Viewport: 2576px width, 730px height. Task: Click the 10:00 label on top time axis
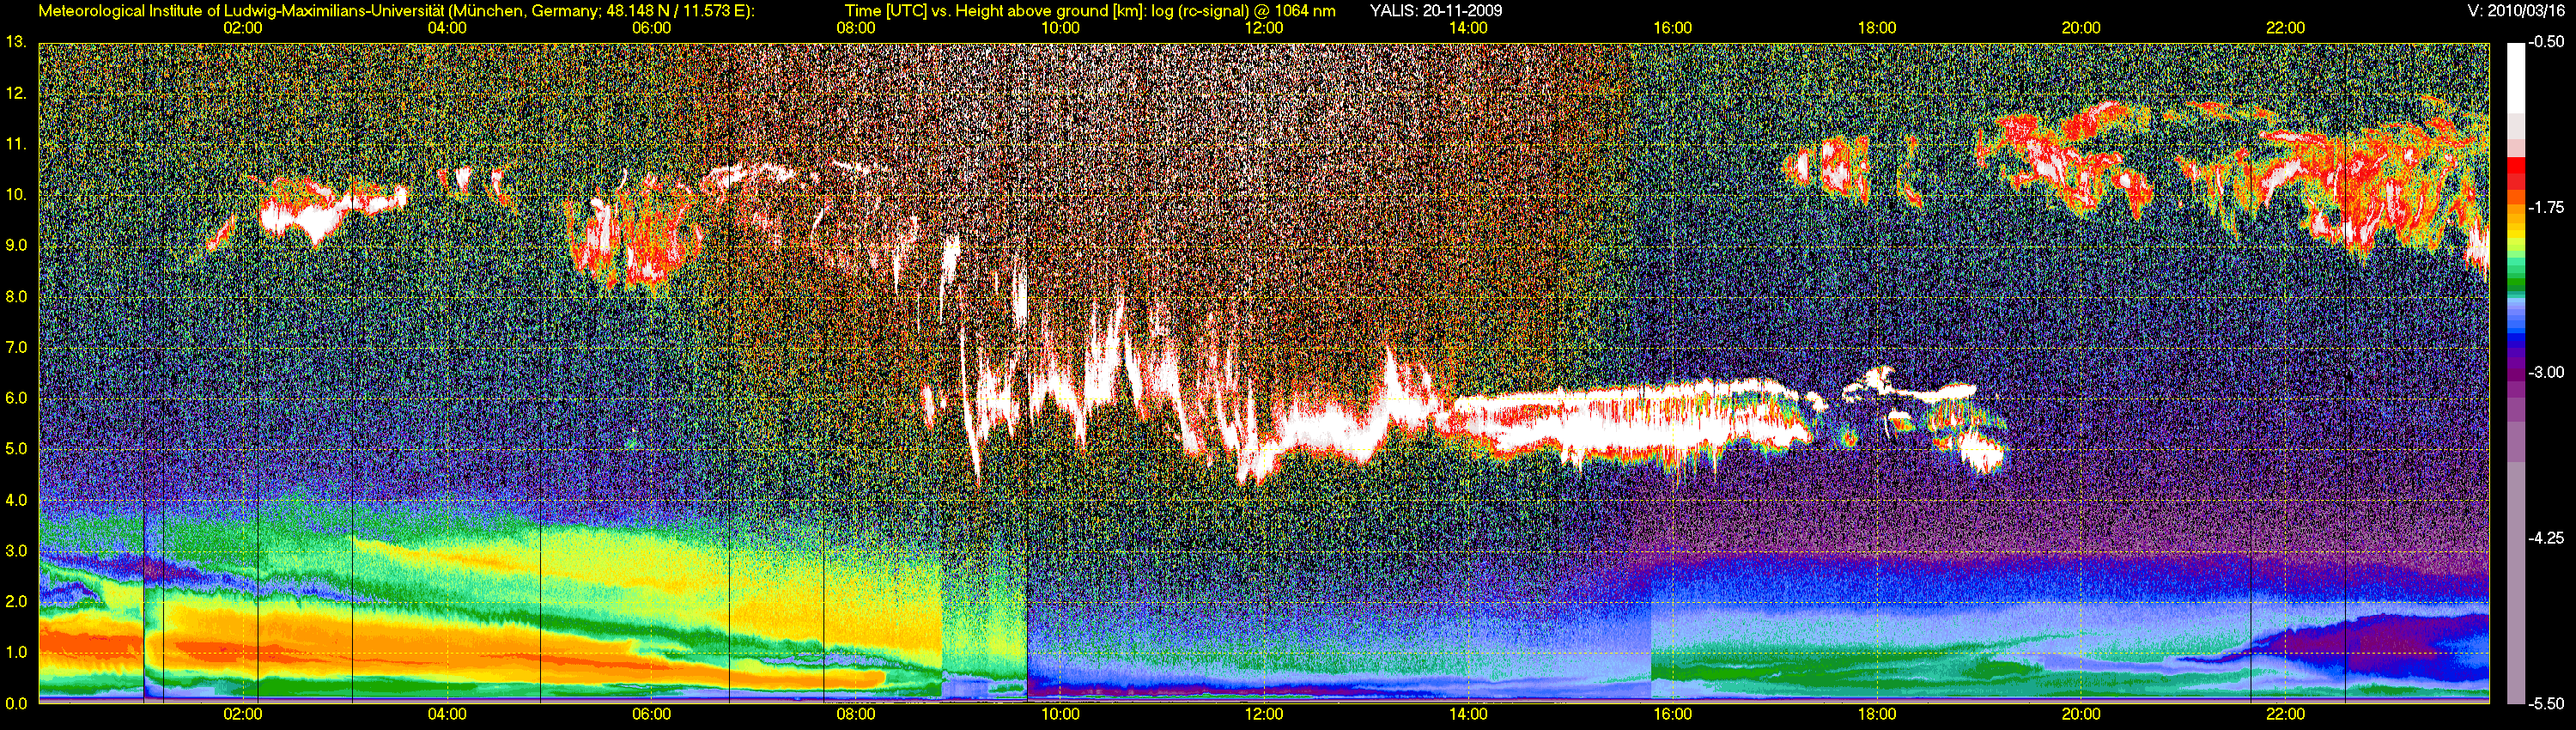[1060, 28]
